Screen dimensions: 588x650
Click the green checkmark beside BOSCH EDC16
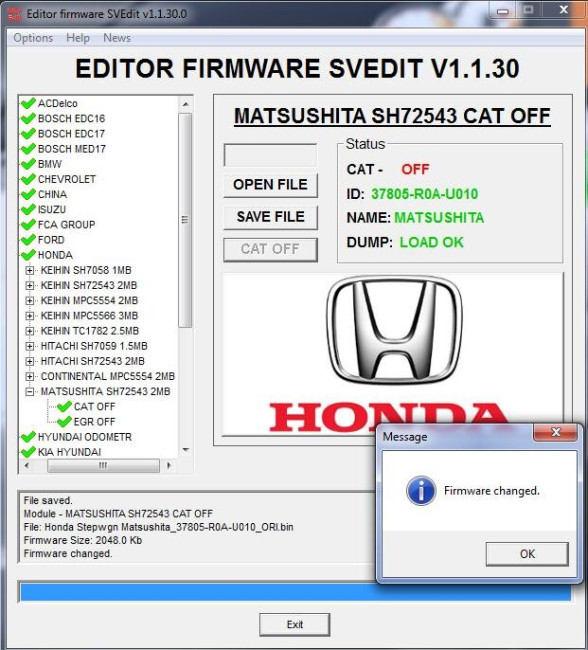point(28,119)
